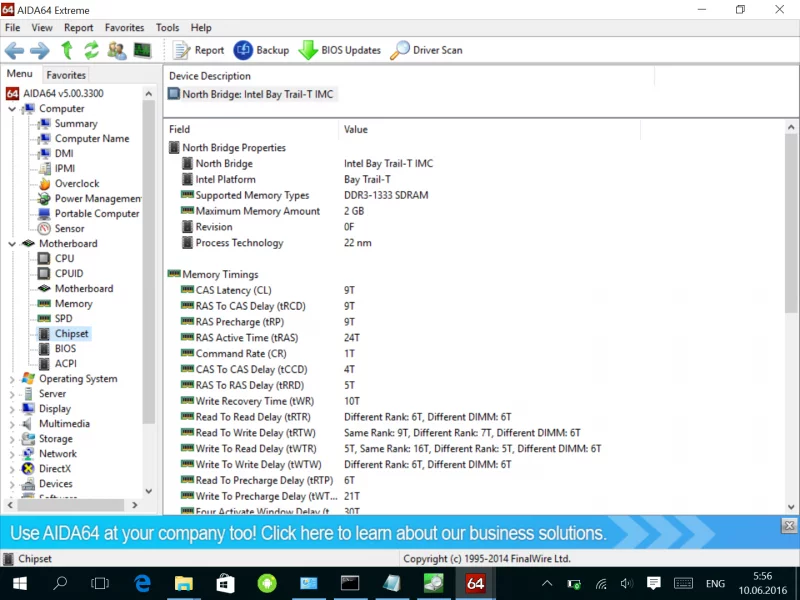Open the Overclock page
The image size is (800, 600).
point(77,184)
